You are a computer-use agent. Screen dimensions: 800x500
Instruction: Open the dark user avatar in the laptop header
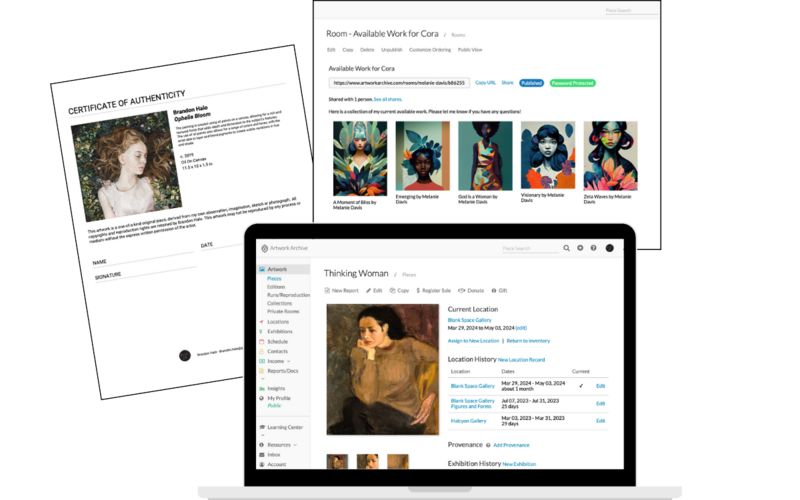(x=609, y=248)
